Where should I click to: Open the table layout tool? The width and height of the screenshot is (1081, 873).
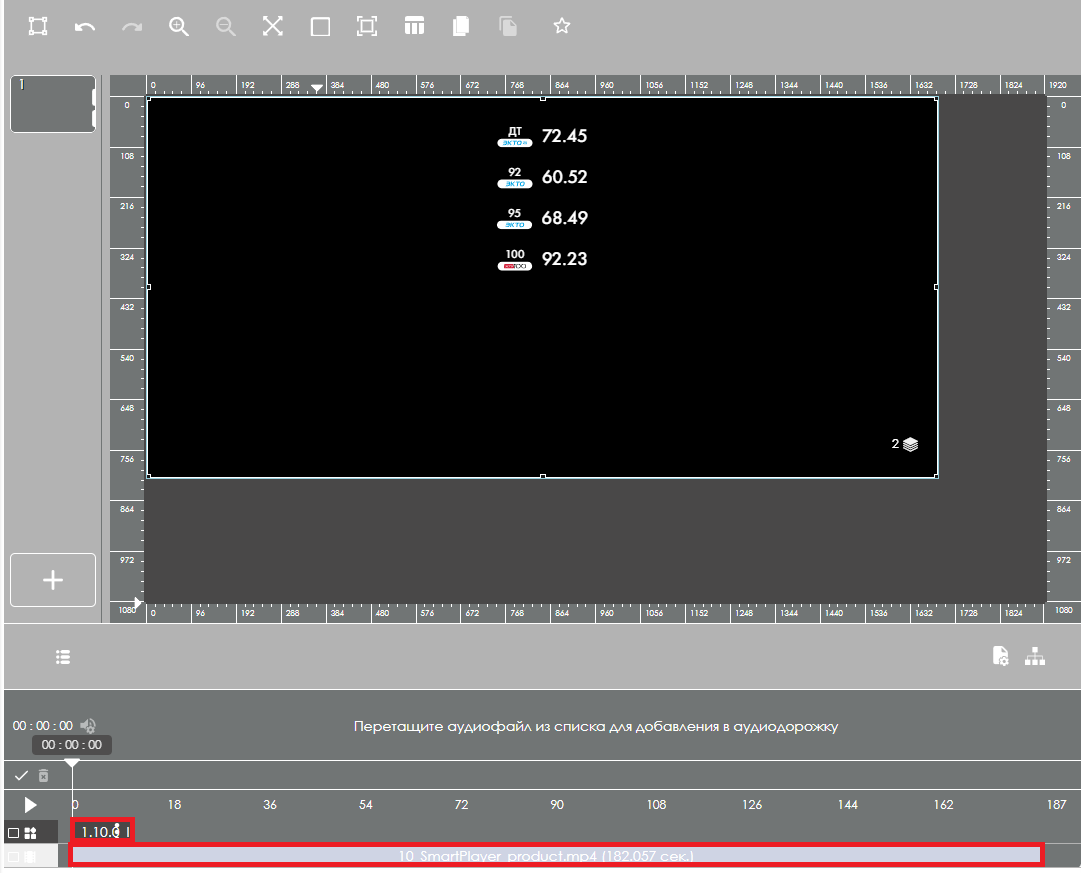pos(414,27)
